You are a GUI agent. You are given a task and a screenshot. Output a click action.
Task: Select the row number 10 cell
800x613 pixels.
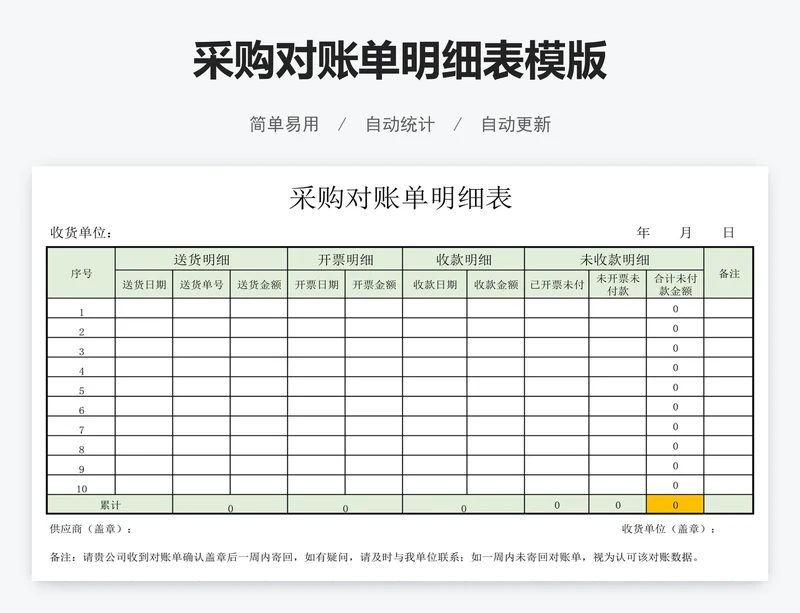[x=81, y=485]
